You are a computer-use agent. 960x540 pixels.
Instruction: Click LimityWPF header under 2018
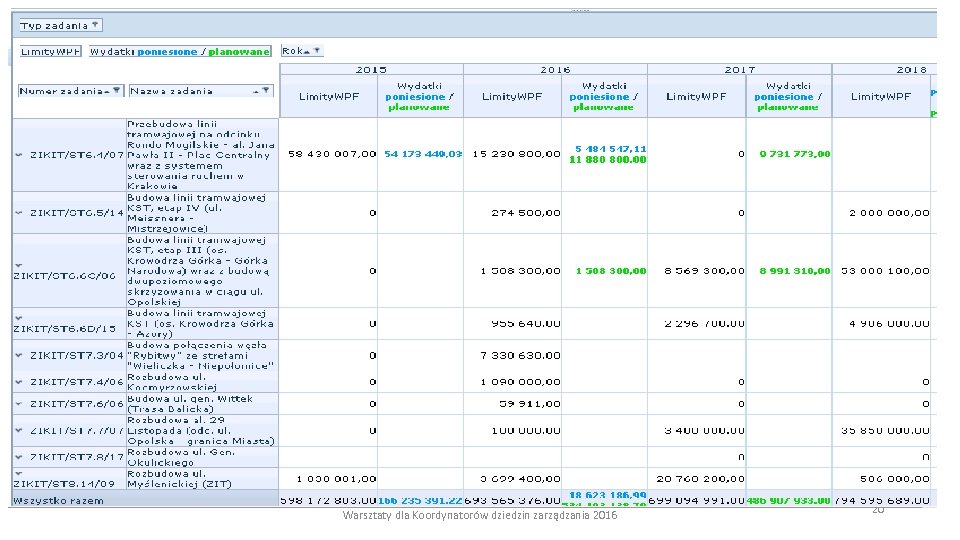(x=881, y=96)
